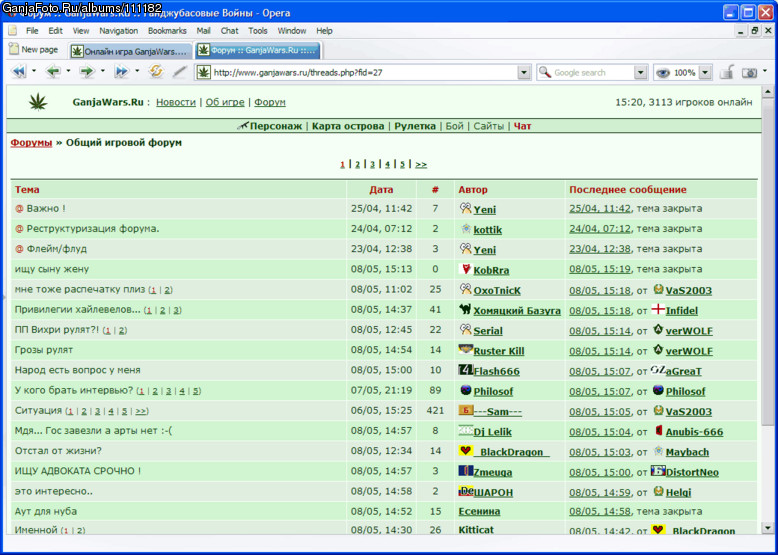The image size is (778, 555).
Task: Click the flag icon next to Infidel
Action: (x=658, y=309)
